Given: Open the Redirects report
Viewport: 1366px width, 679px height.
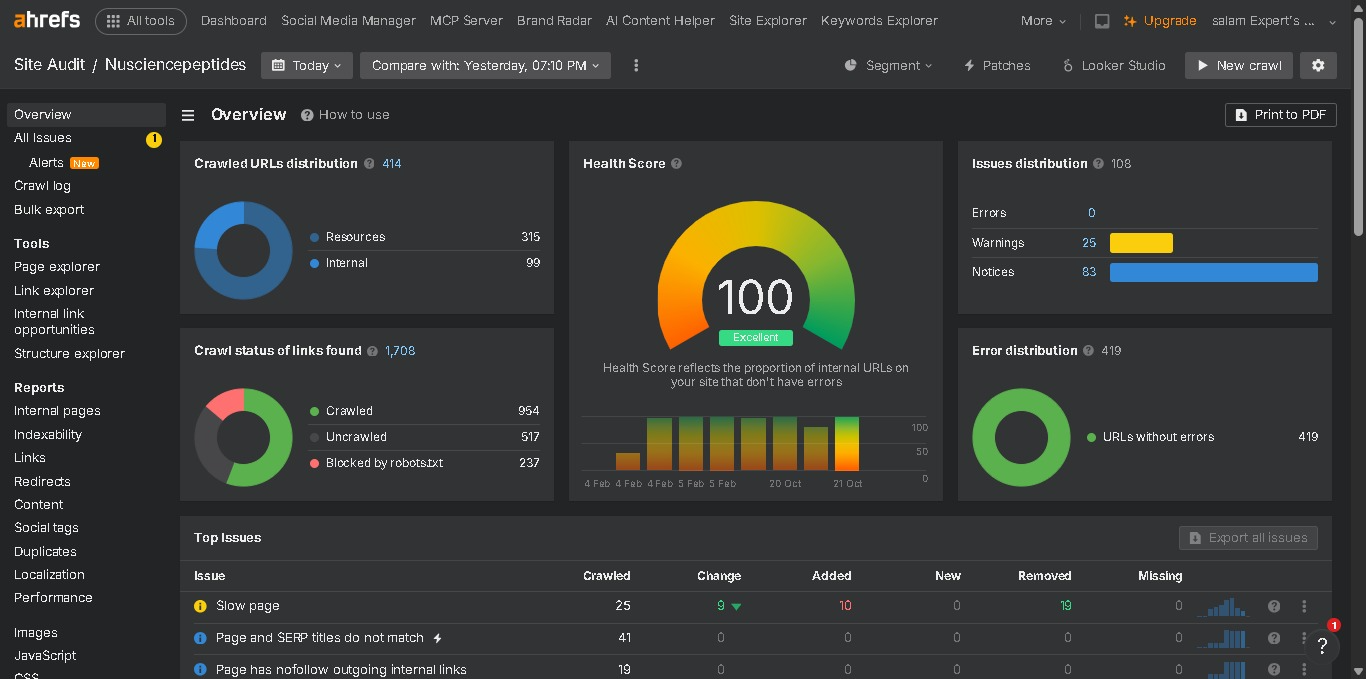Looking at the screenshot, I should tap(42, 481).
